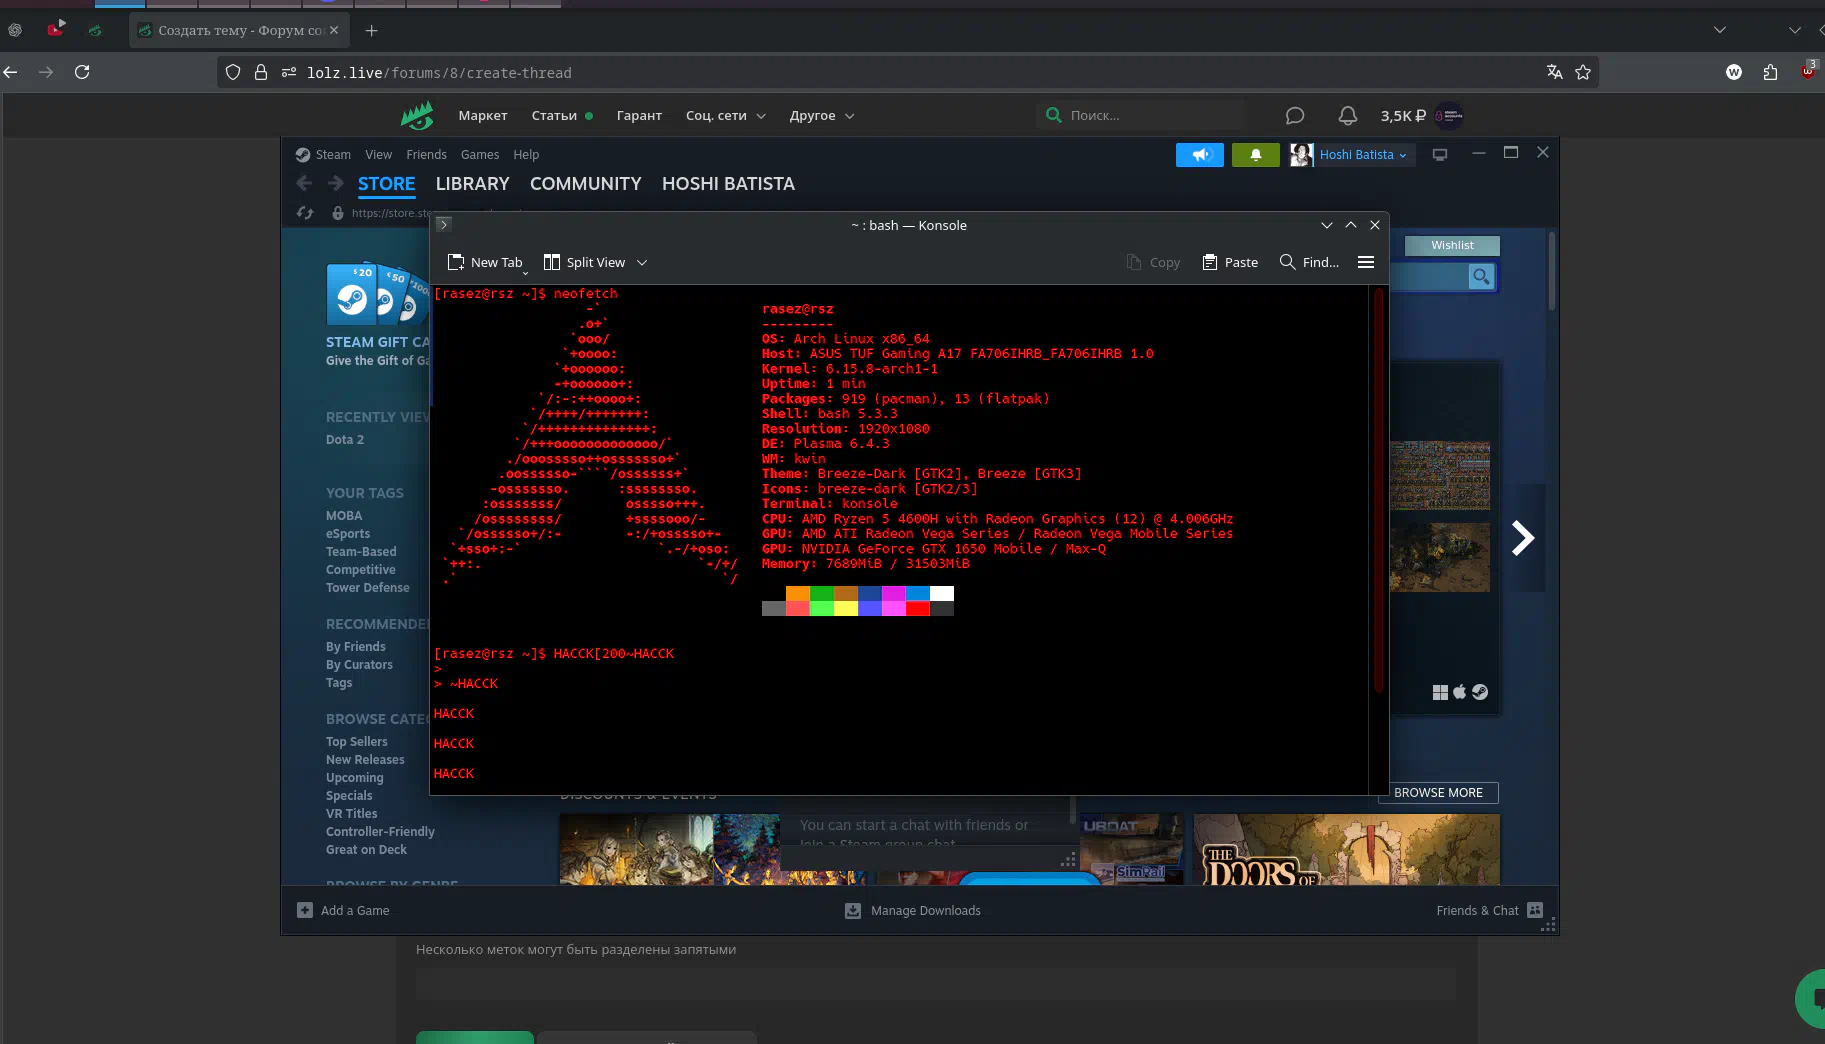Image resolution: width=1825 pixels, height=1044 pixels.
Task: Click Steam Wishlist button
Action: pyautogui.click(x=1452, y=245)
